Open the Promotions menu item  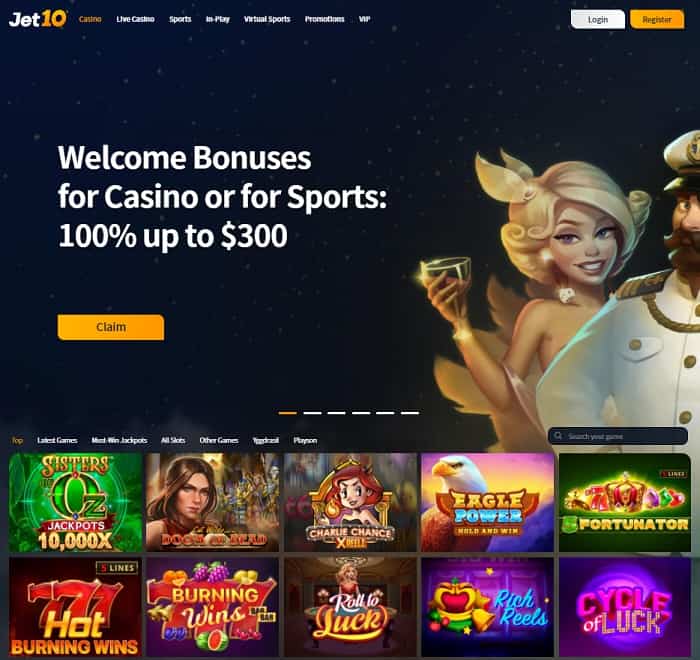point(325,19)
